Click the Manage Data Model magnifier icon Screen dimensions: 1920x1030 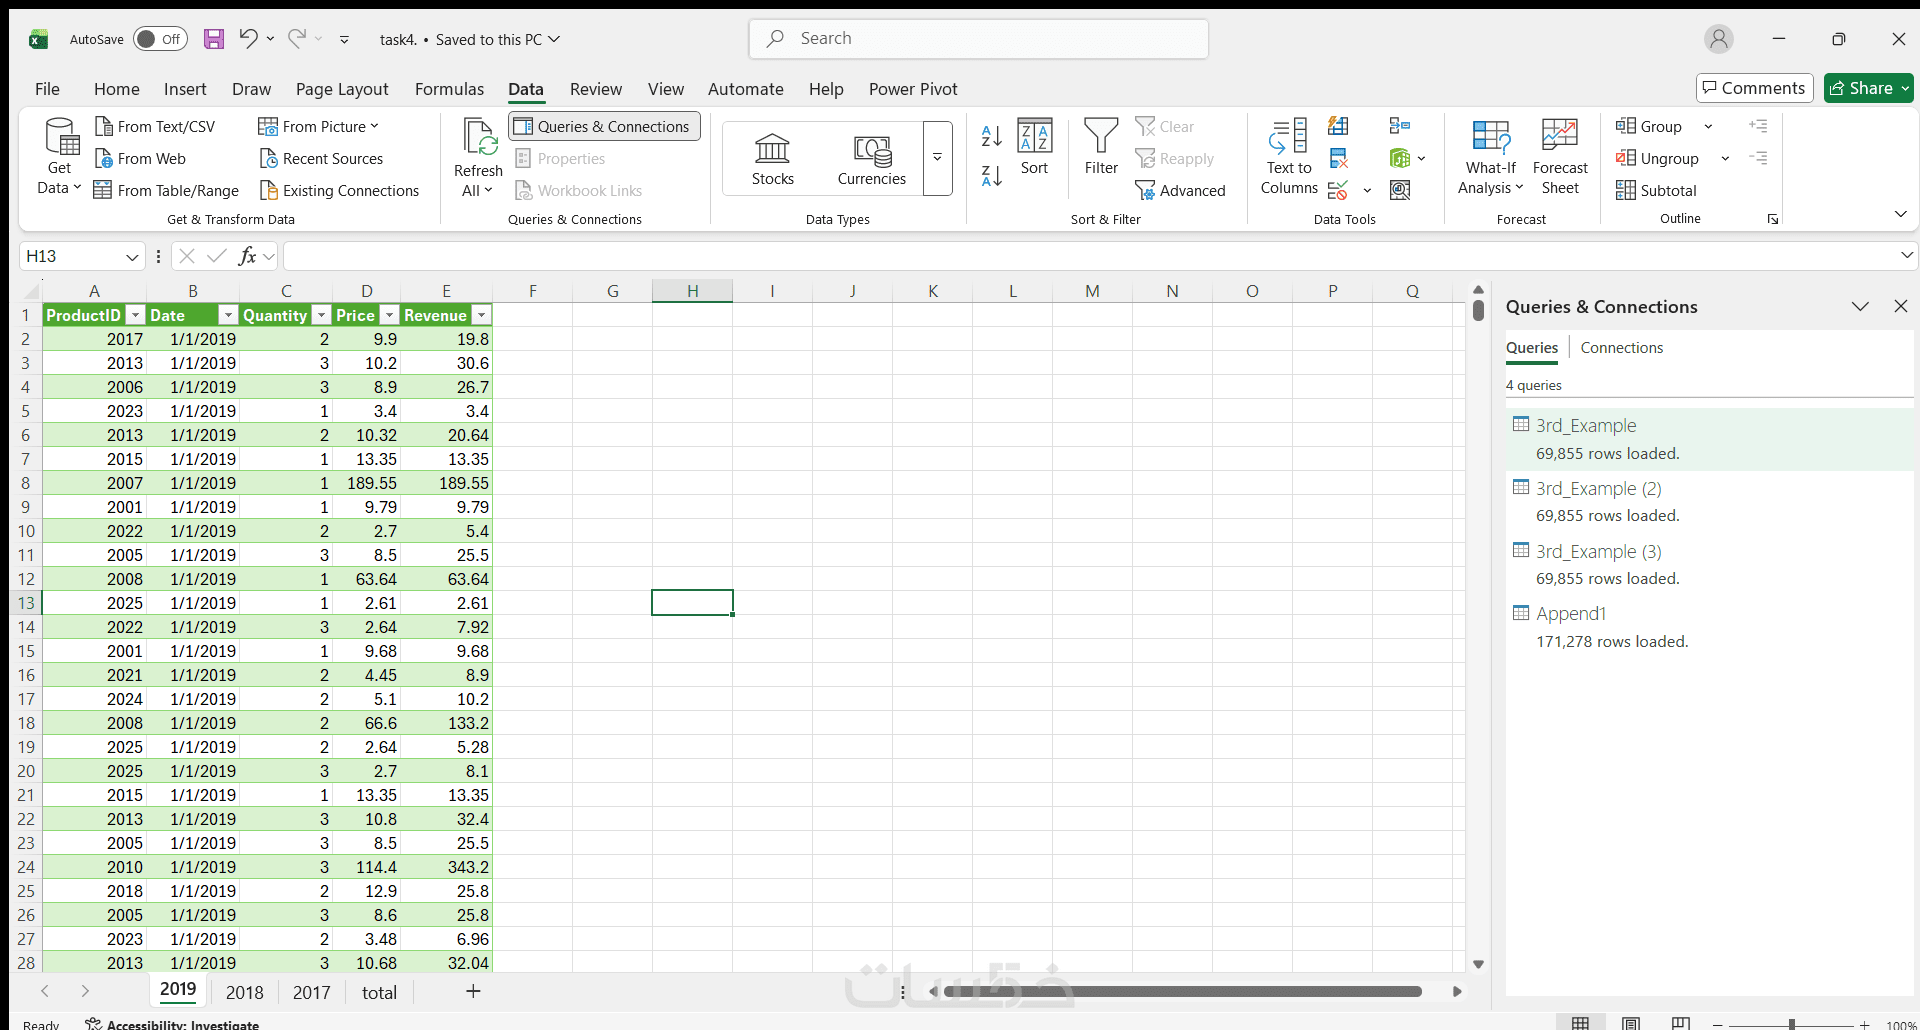pyautogui.click(x=1400, y=190)
